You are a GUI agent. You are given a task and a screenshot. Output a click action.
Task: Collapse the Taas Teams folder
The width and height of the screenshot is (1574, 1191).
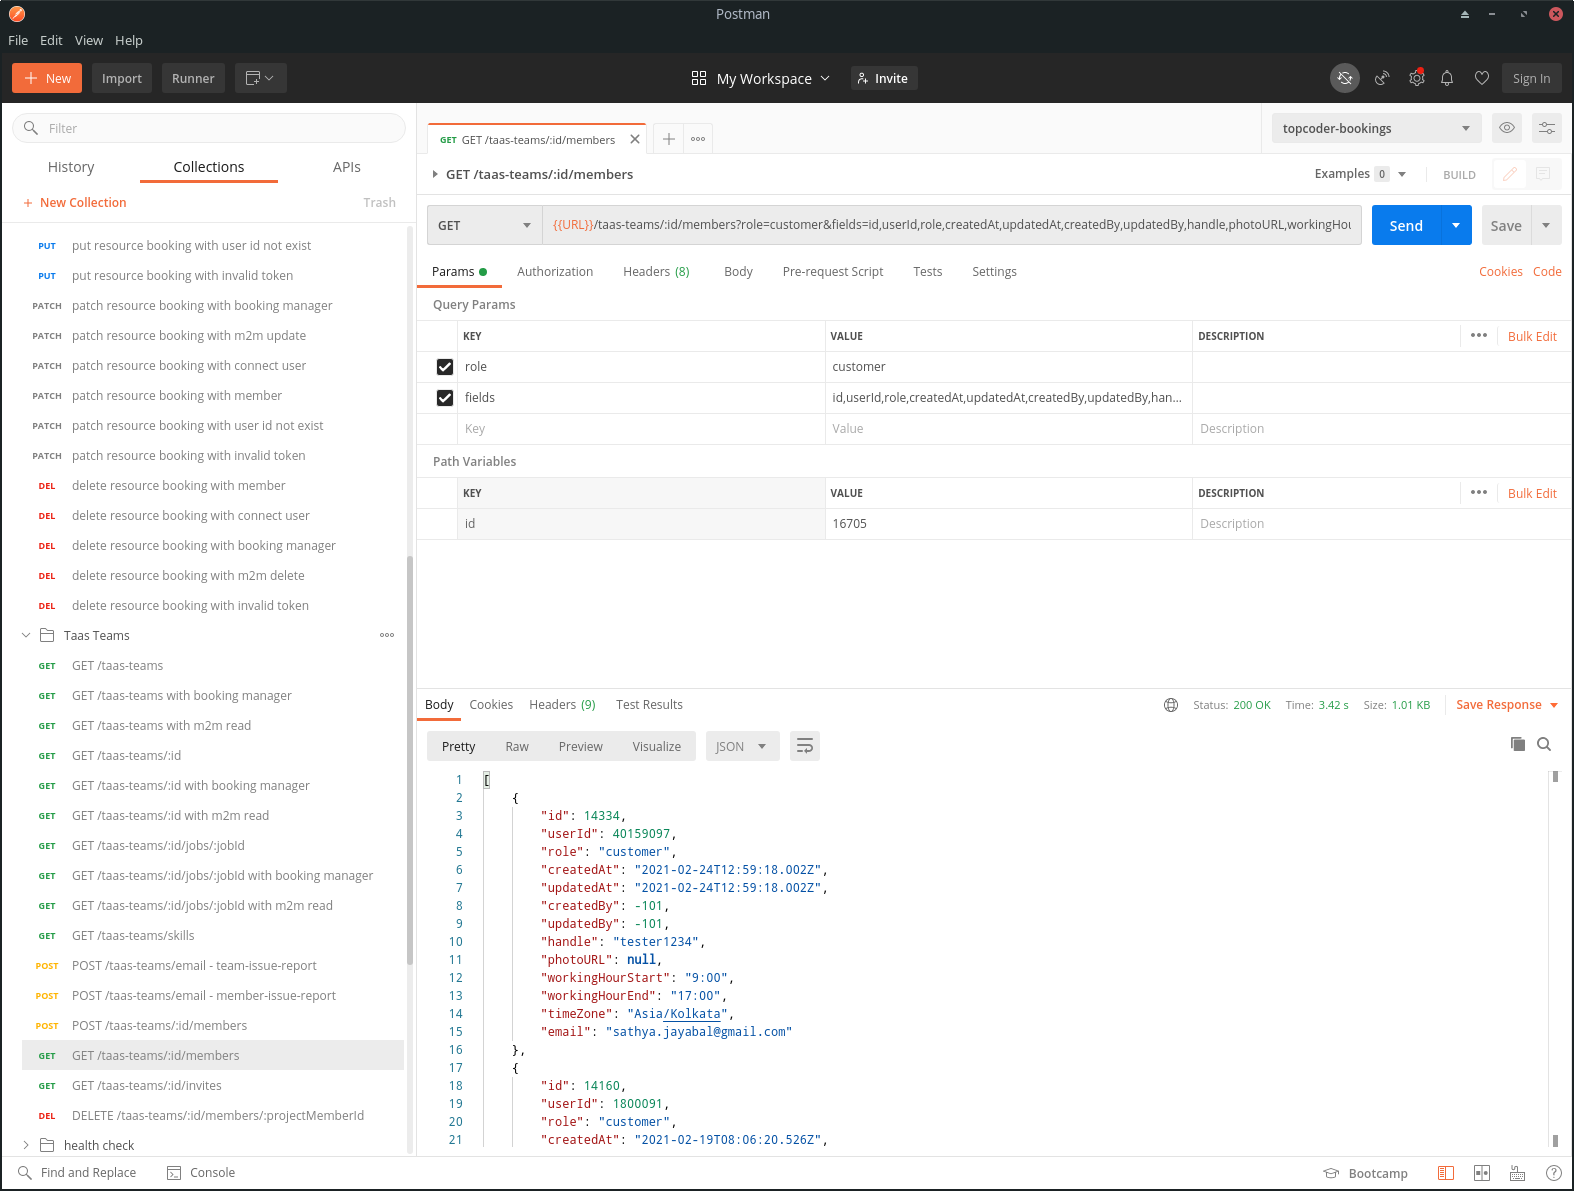[x=26, y=635]
